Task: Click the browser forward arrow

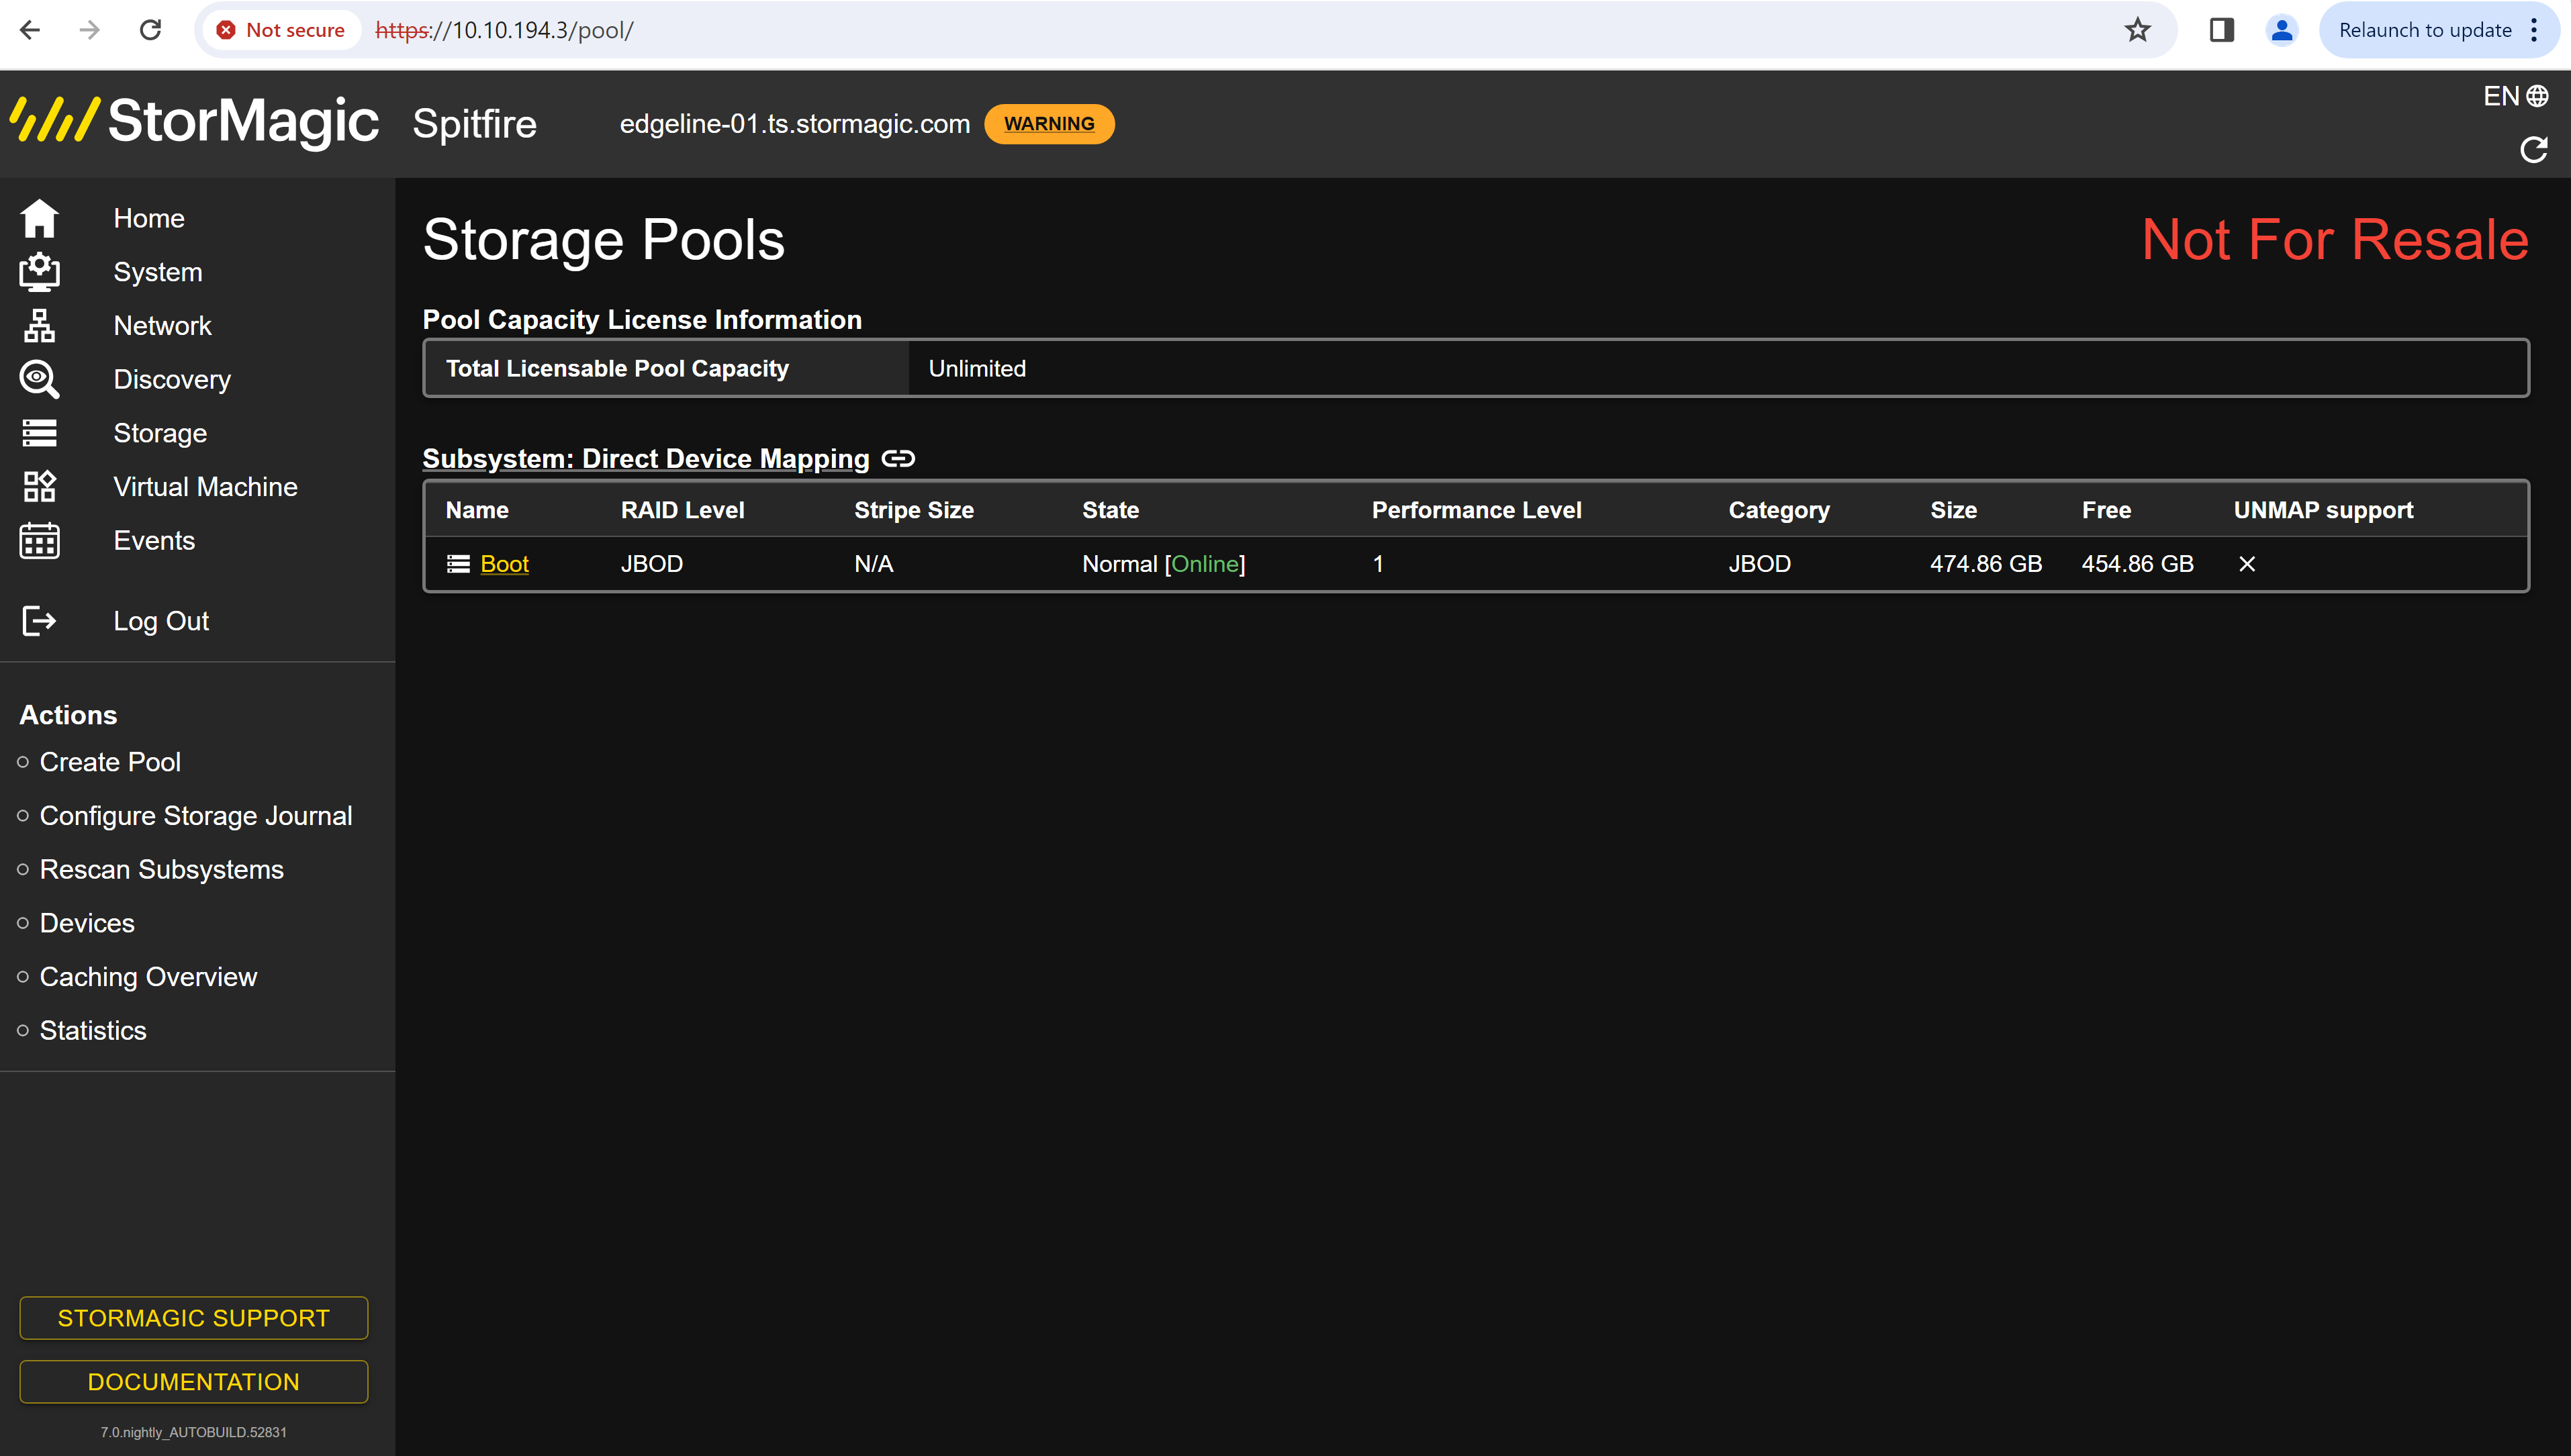Action: [90, 30]
